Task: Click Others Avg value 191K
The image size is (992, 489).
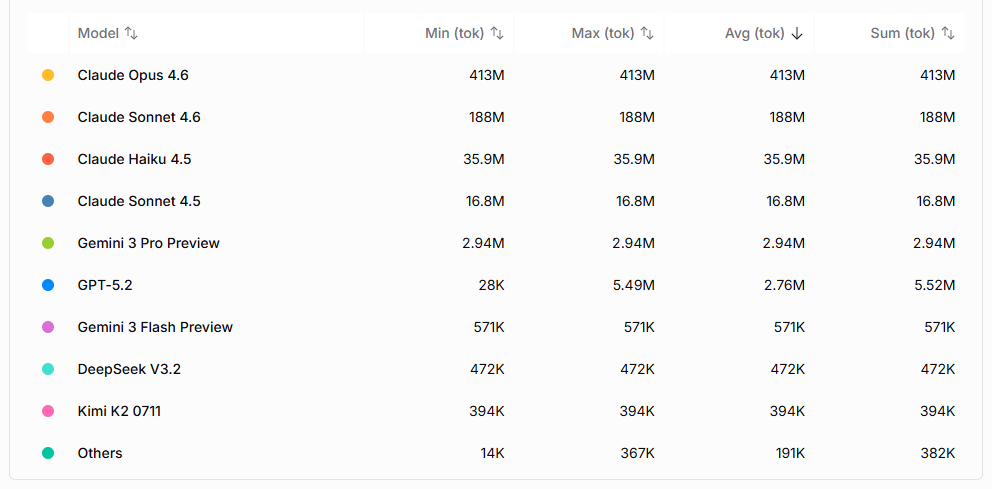Action: pos(791,453)
